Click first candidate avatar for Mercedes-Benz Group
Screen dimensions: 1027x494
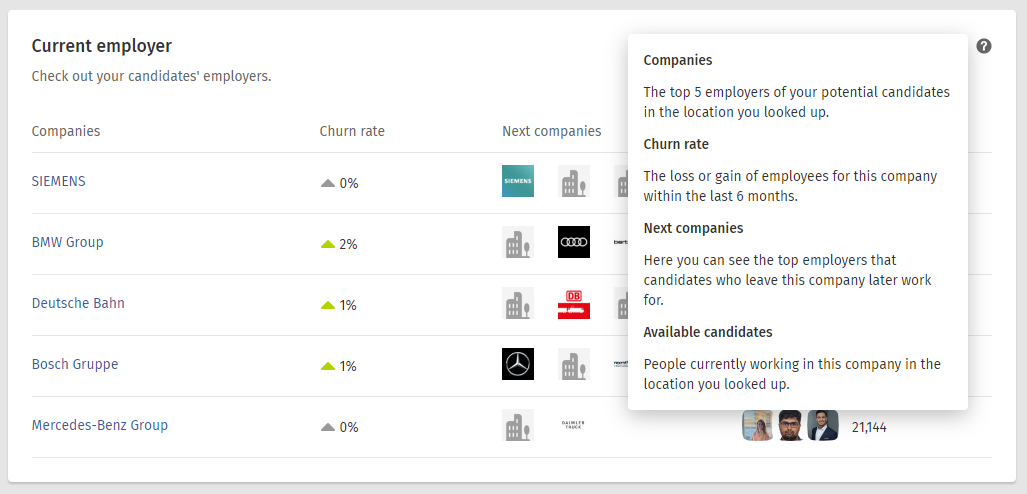click(x=758, y=426)
